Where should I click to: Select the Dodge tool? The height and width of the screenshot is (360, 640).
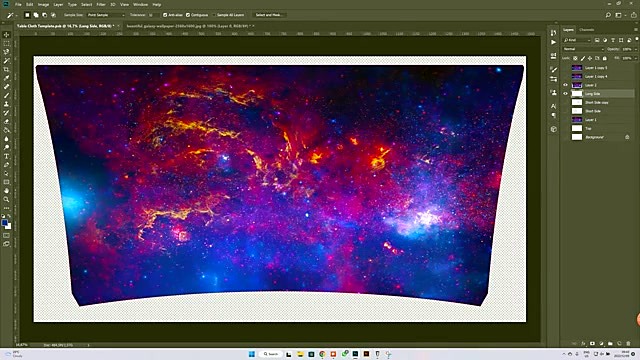pyautogui.click(x=6, y=147)
